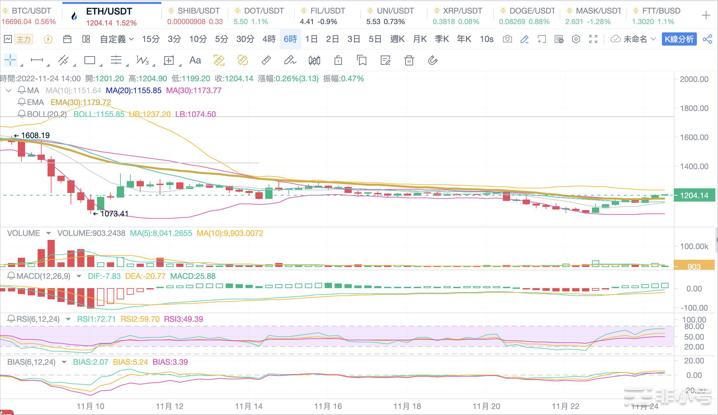
Task: Click the corner selection frame icon
Action: (x=542, y=39)
